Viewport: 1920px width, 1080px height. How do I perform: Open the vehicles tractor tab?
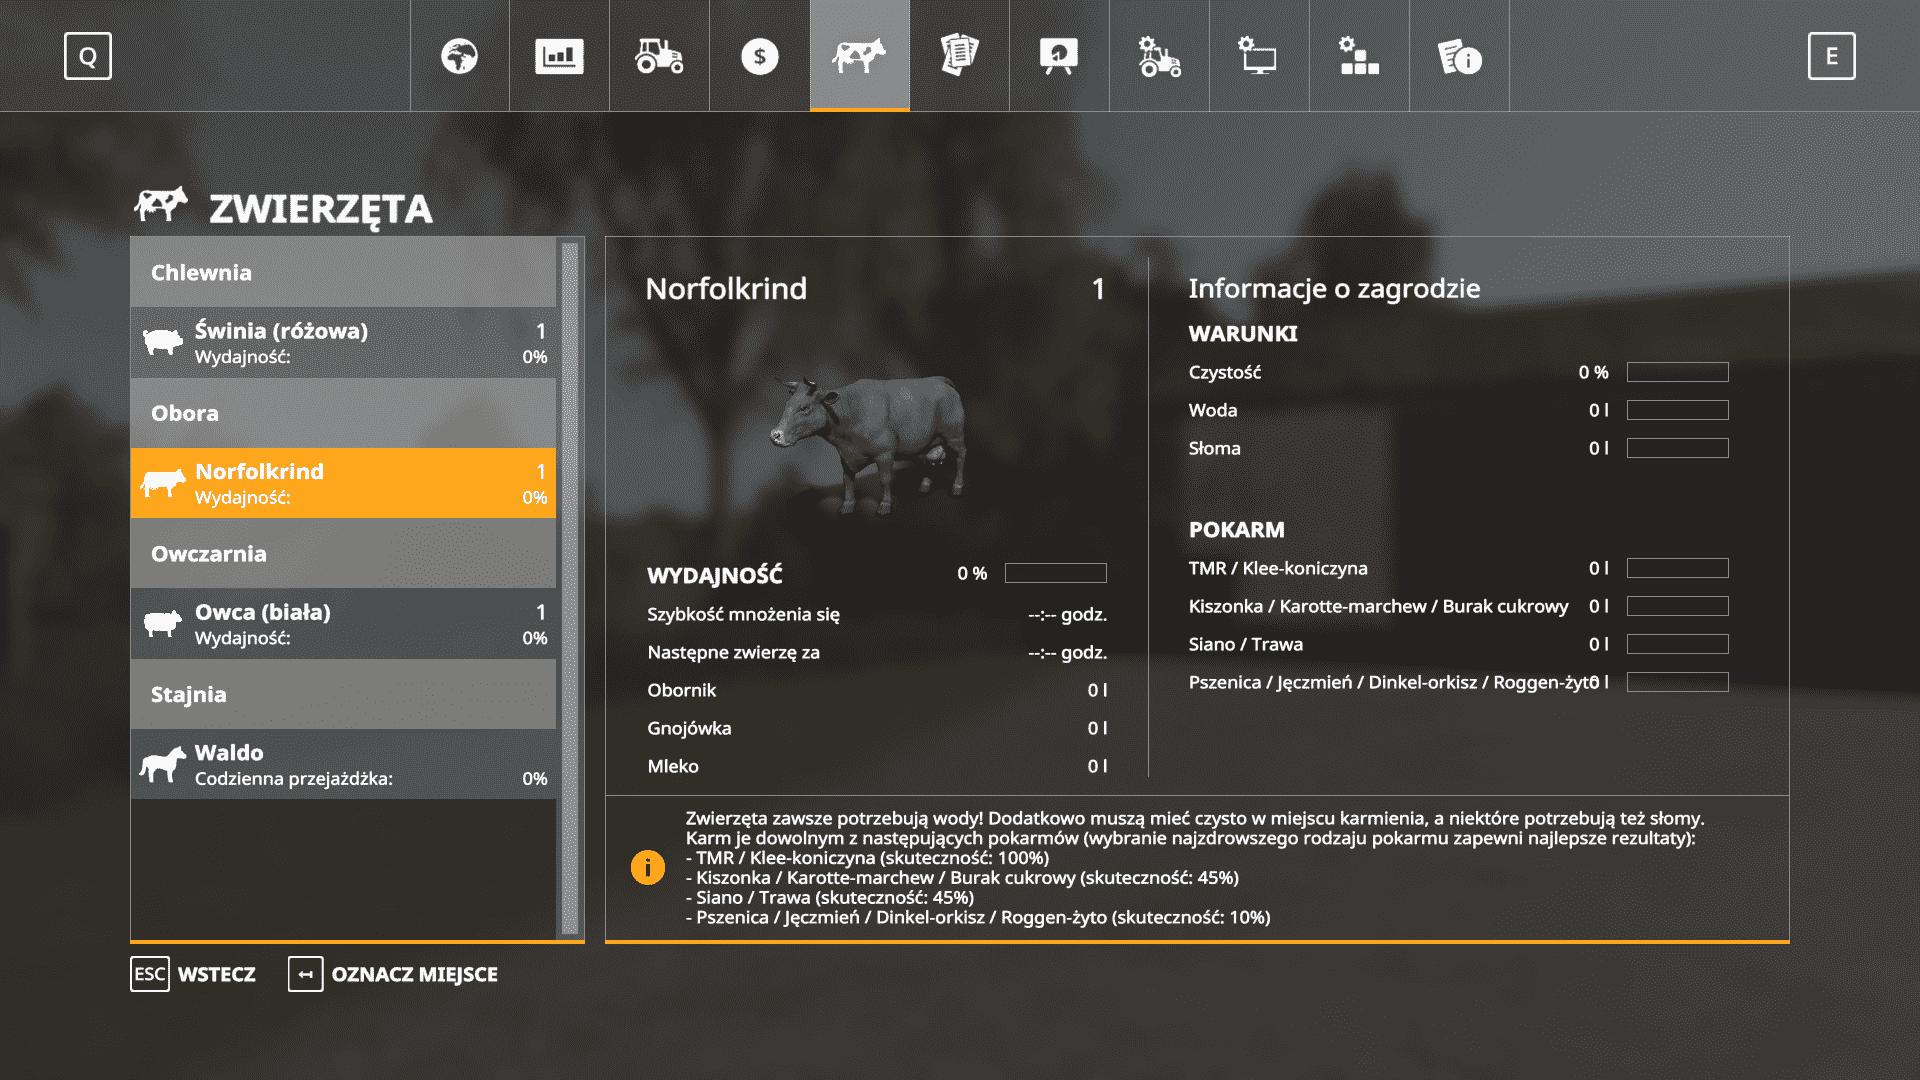point(660,56)
